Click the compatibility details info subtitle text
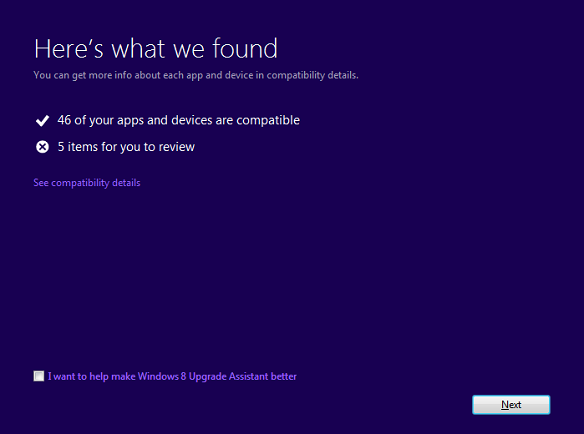 click(196, 75)
